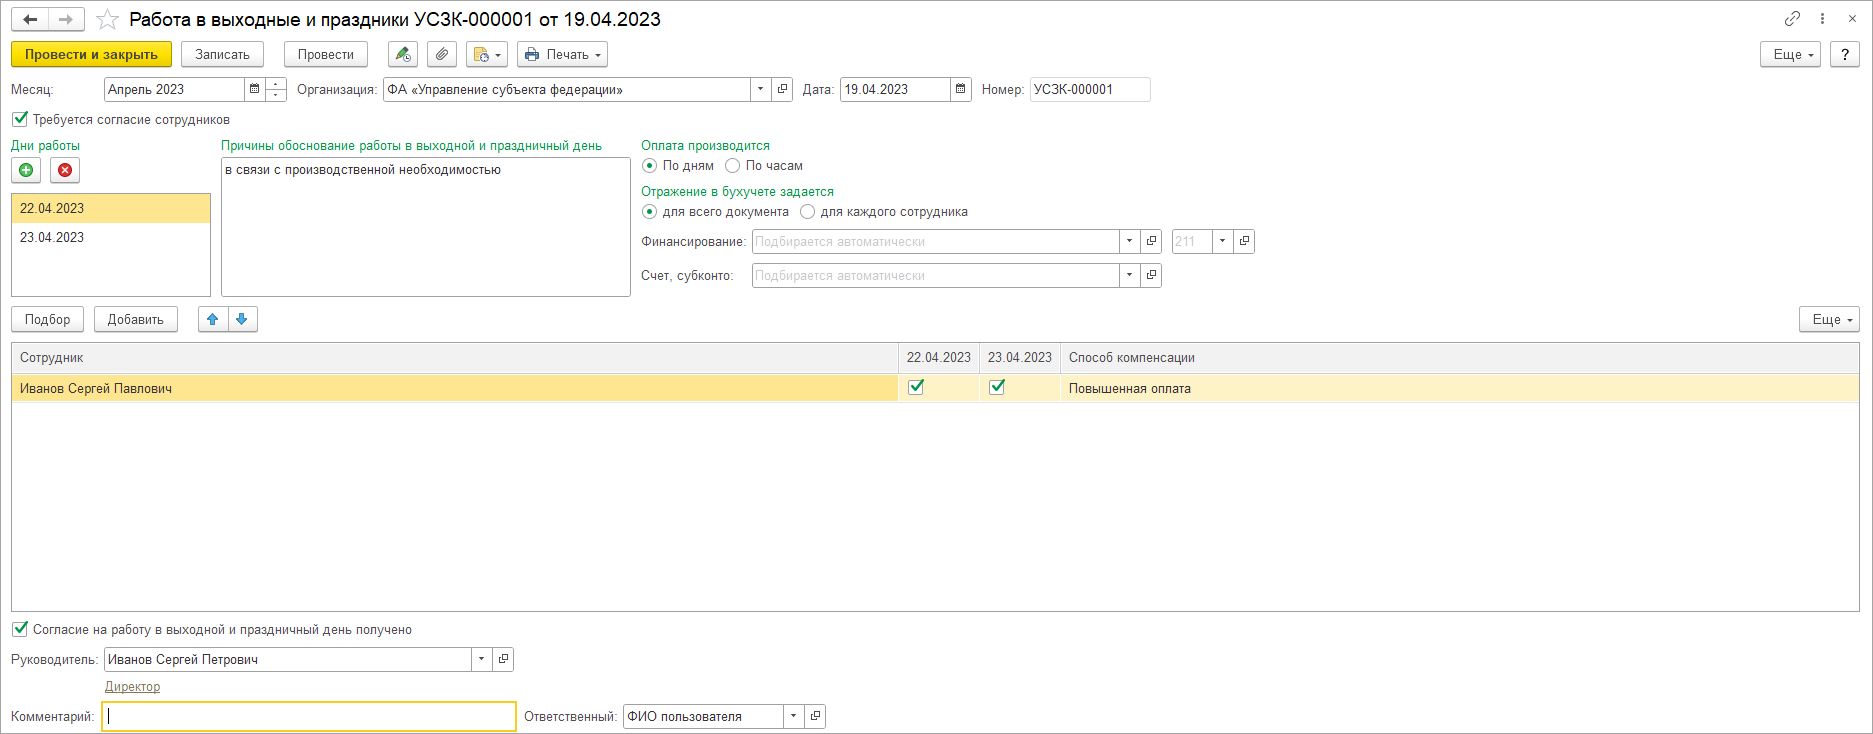
Task: Expand Организация dropdown list
Action: coord(761,89)
